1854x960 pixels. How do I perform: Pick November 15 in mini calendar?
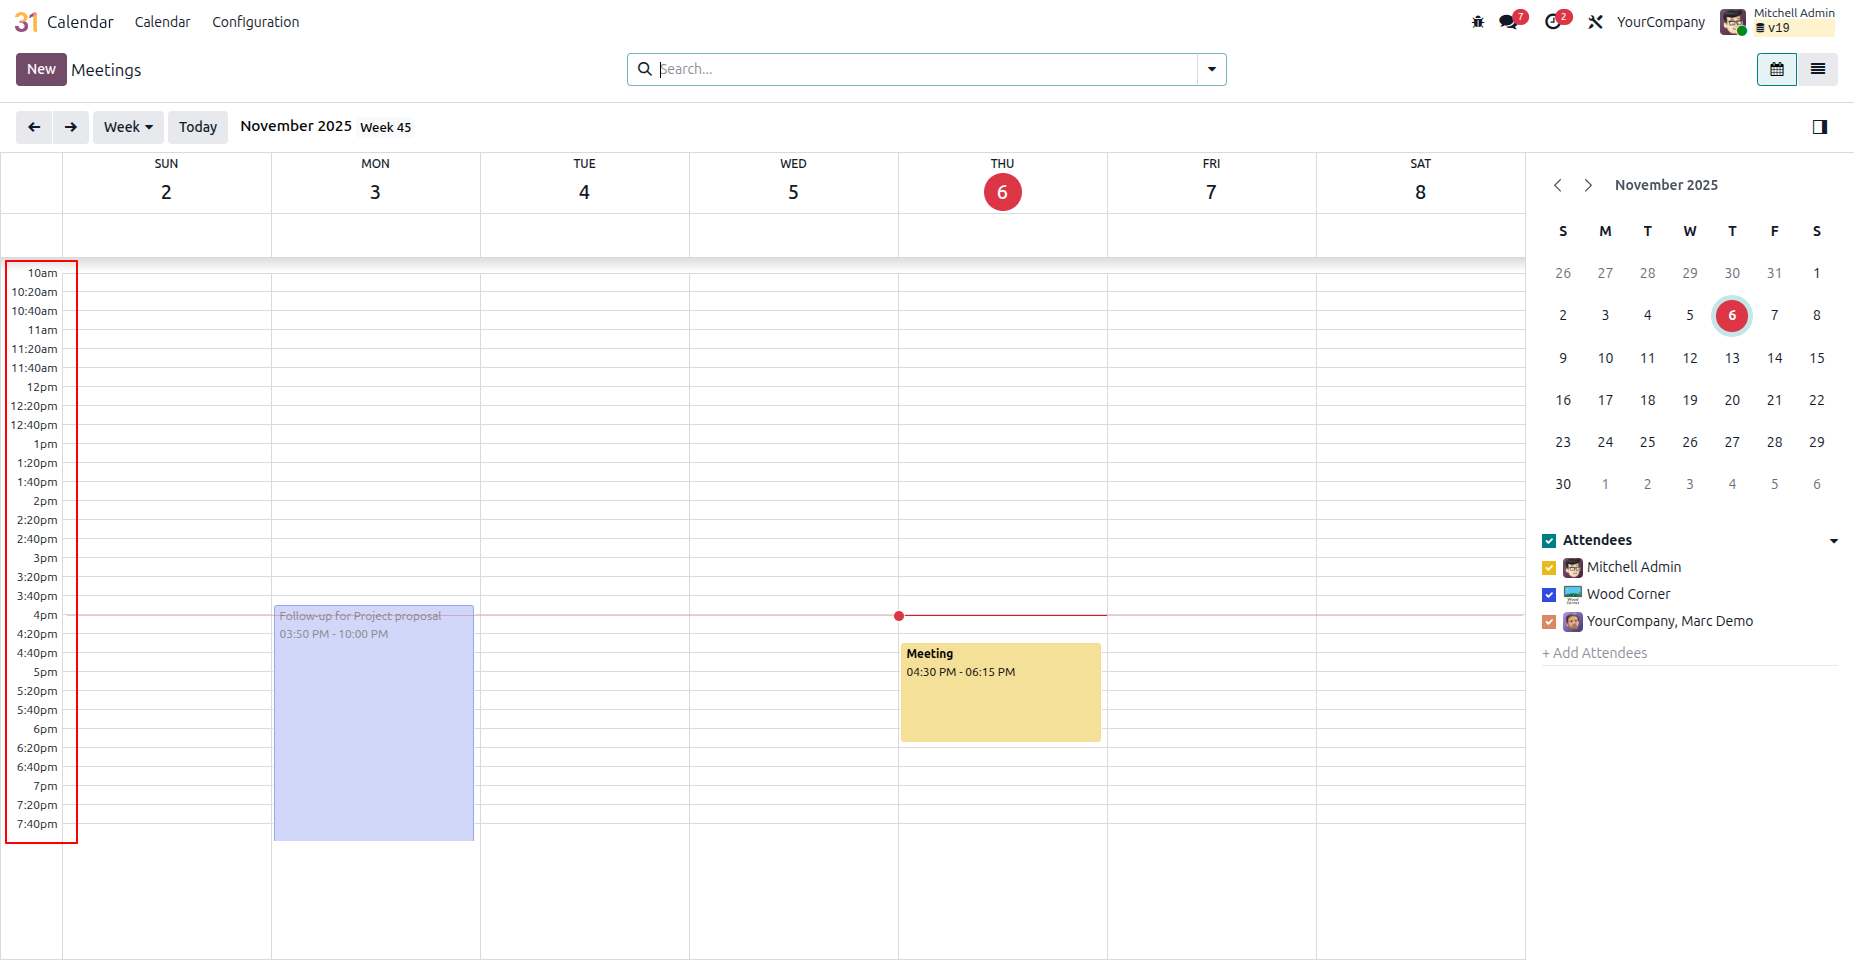point(1817,358)
